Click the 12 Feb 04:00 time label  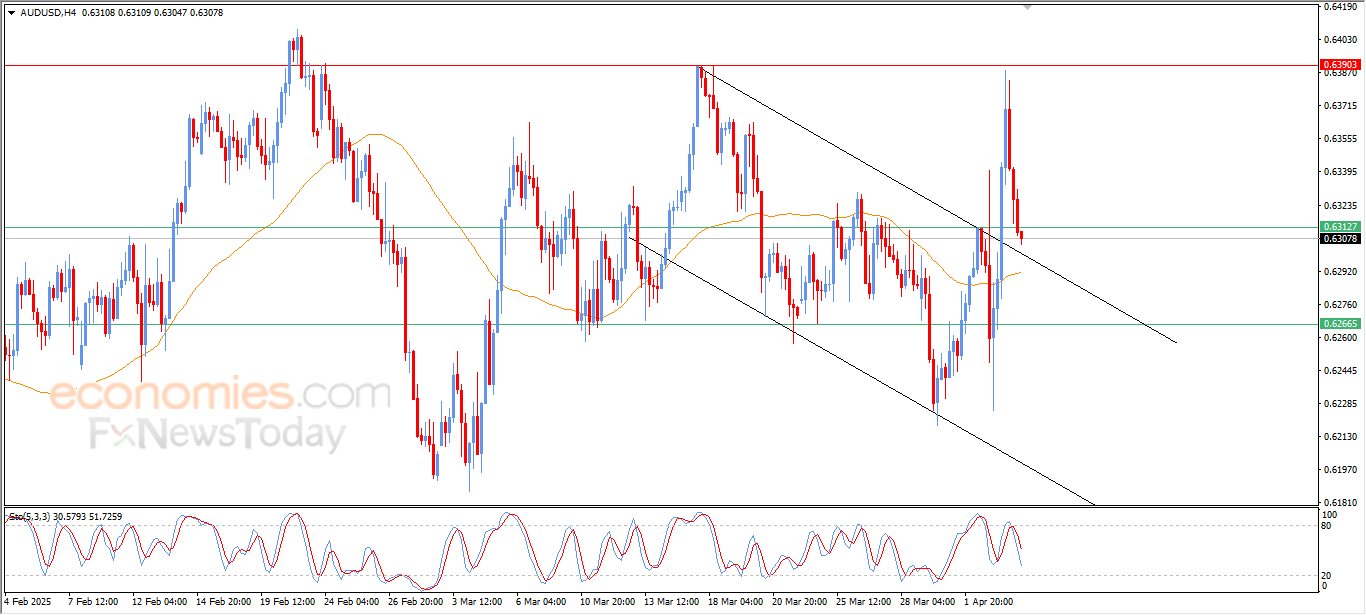click(x=158, y=602)
